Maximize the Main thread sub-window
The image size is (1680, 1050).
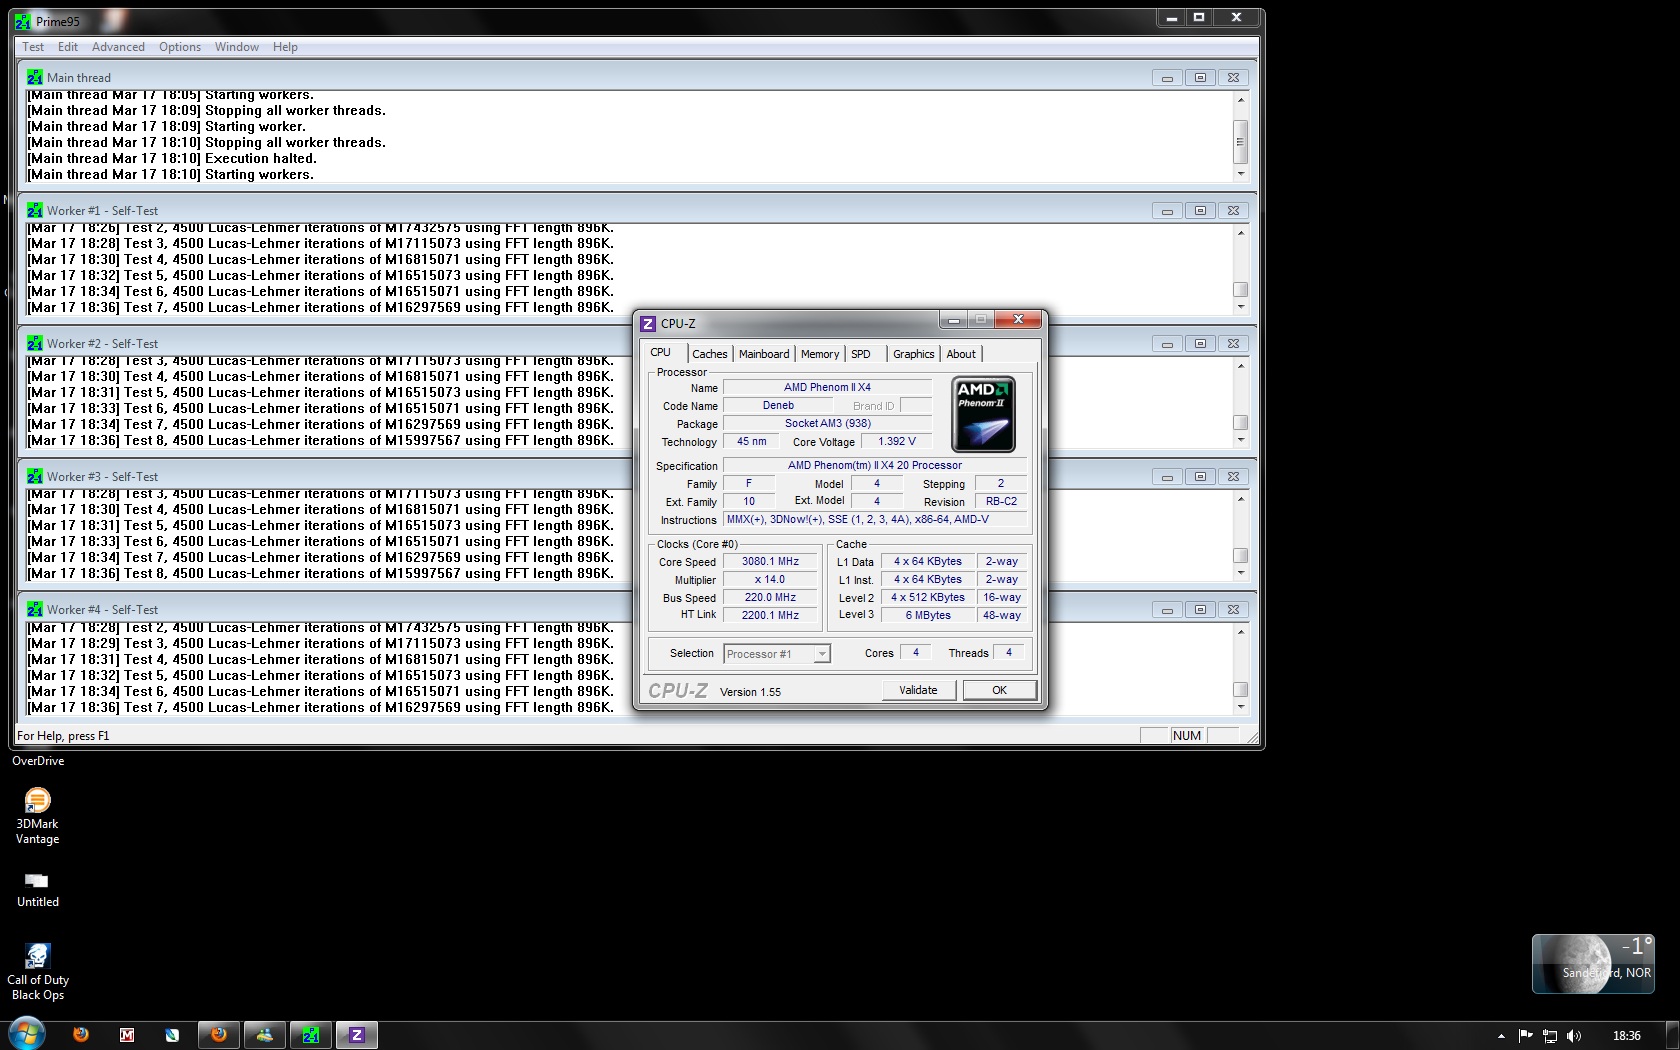(1200, 77)
